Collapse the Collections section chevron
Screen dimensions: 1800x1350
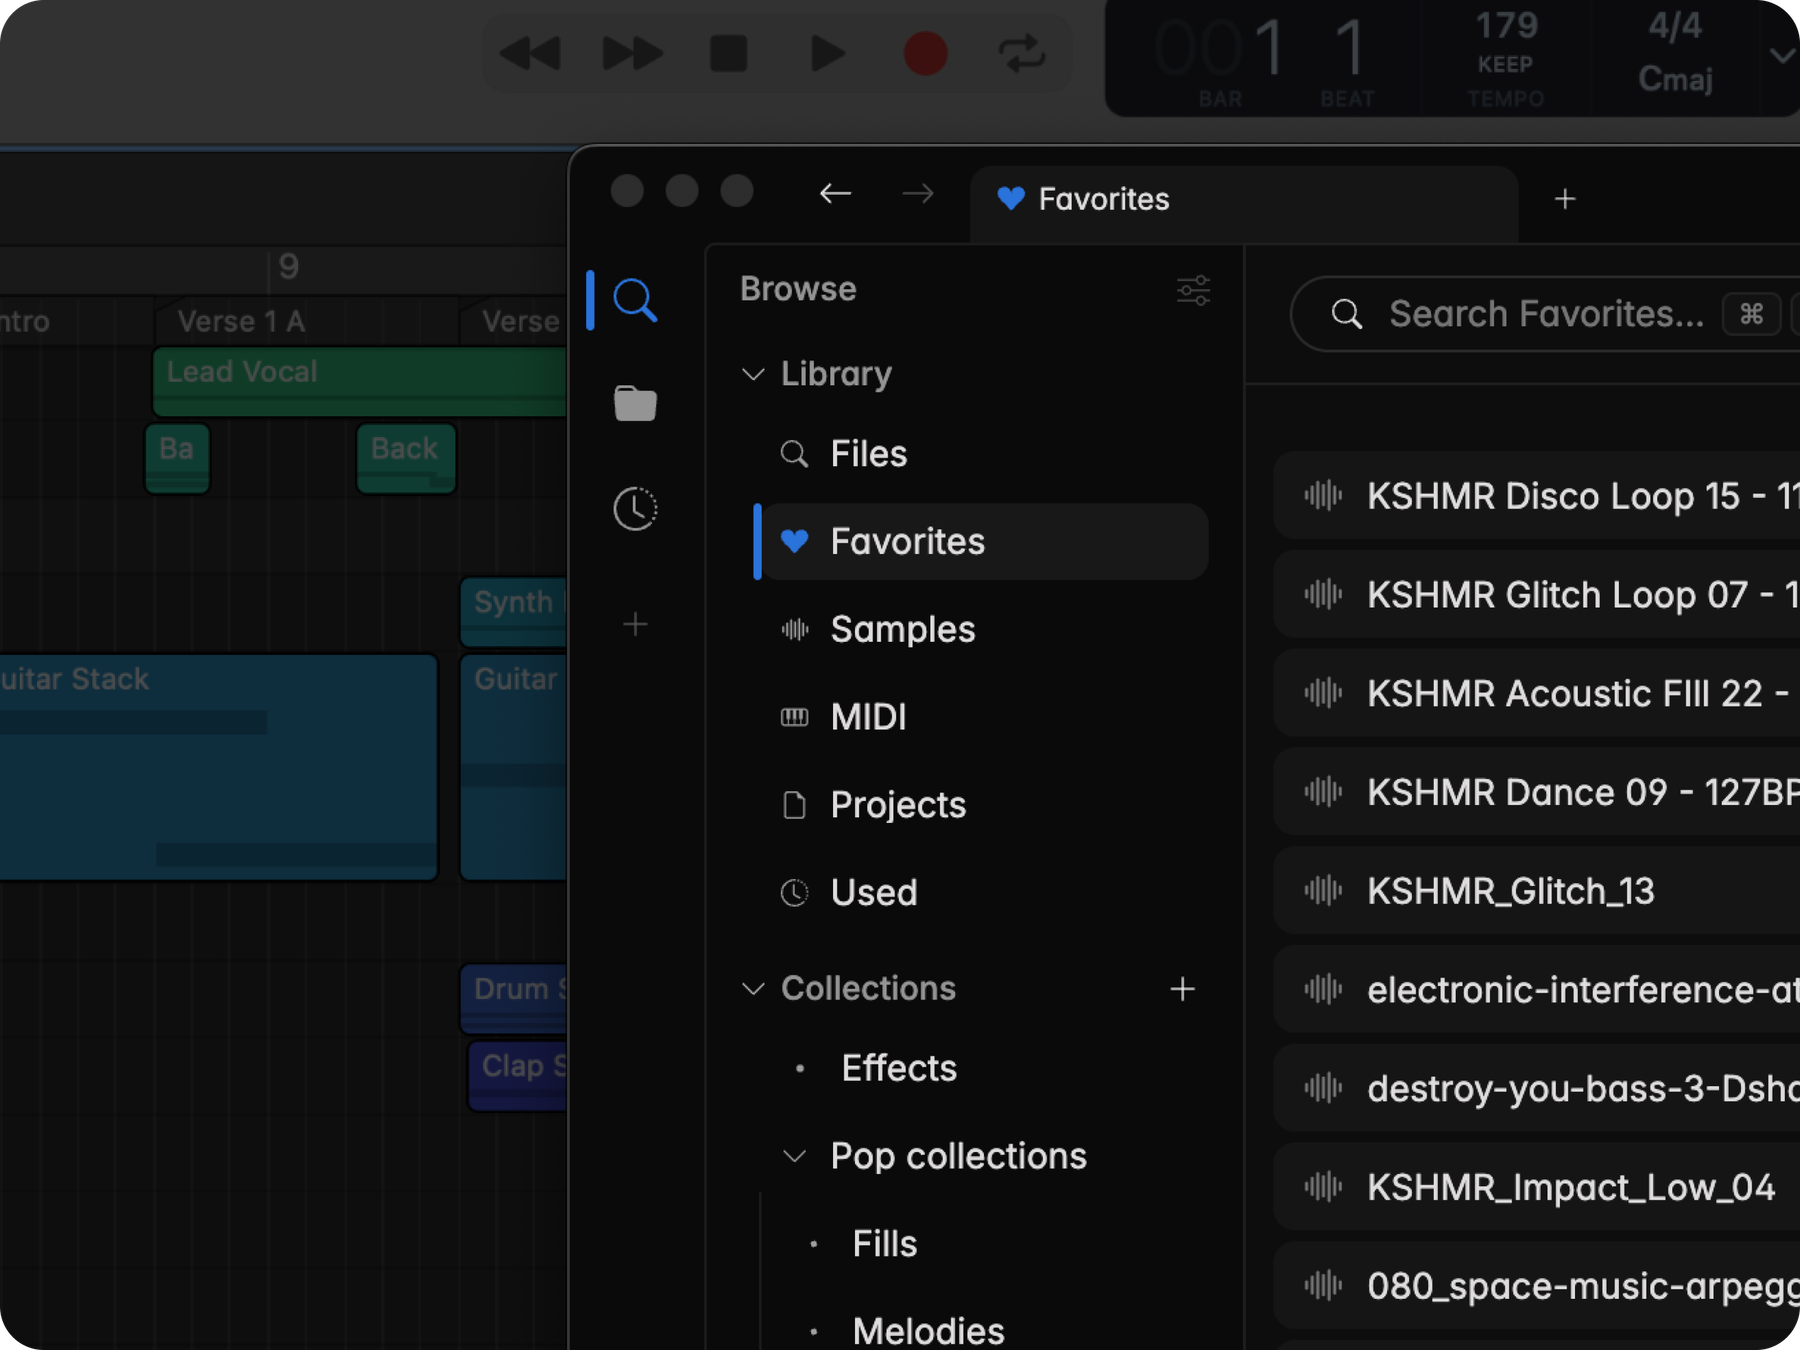point(753,989)
